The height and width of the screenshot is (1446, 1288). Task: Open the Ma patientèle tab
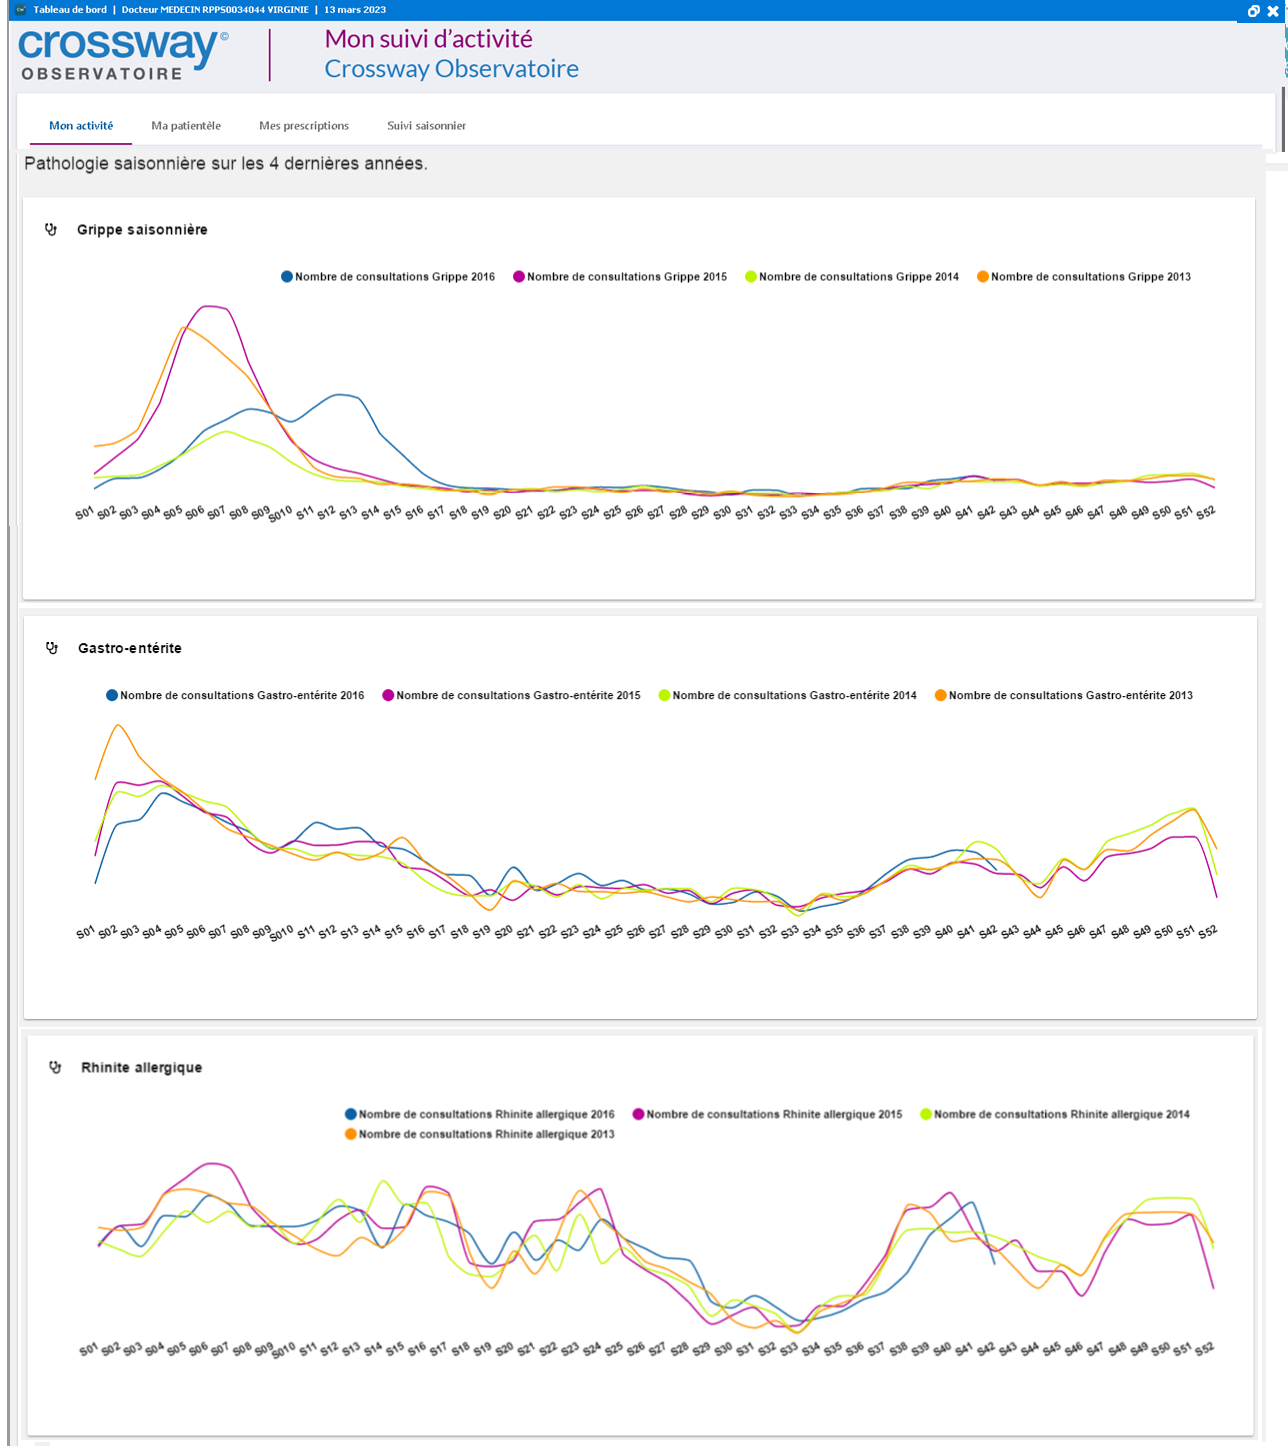[186, 126]
